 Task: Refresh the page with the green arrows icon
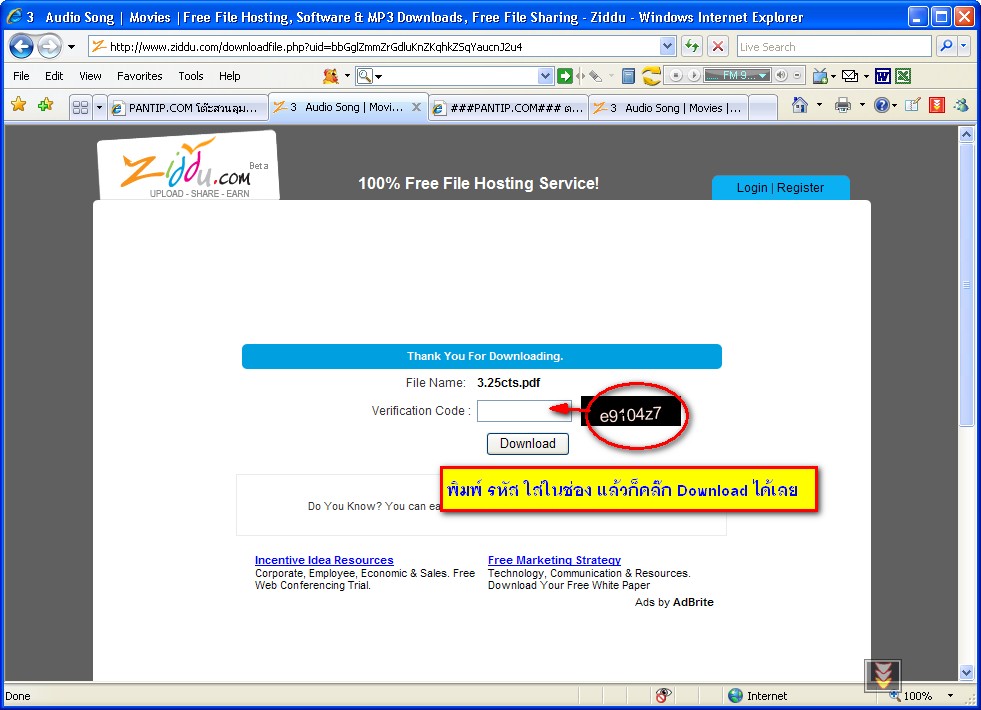pyautogui.click(x=692, y=46)
